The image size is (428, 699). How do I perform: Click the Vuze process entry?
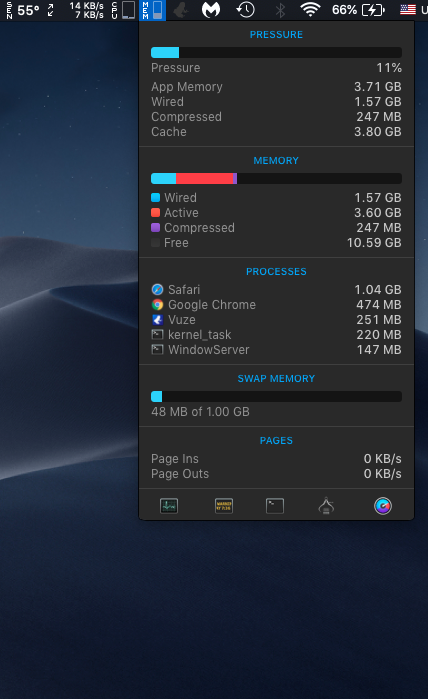click(x=276, y=320)
